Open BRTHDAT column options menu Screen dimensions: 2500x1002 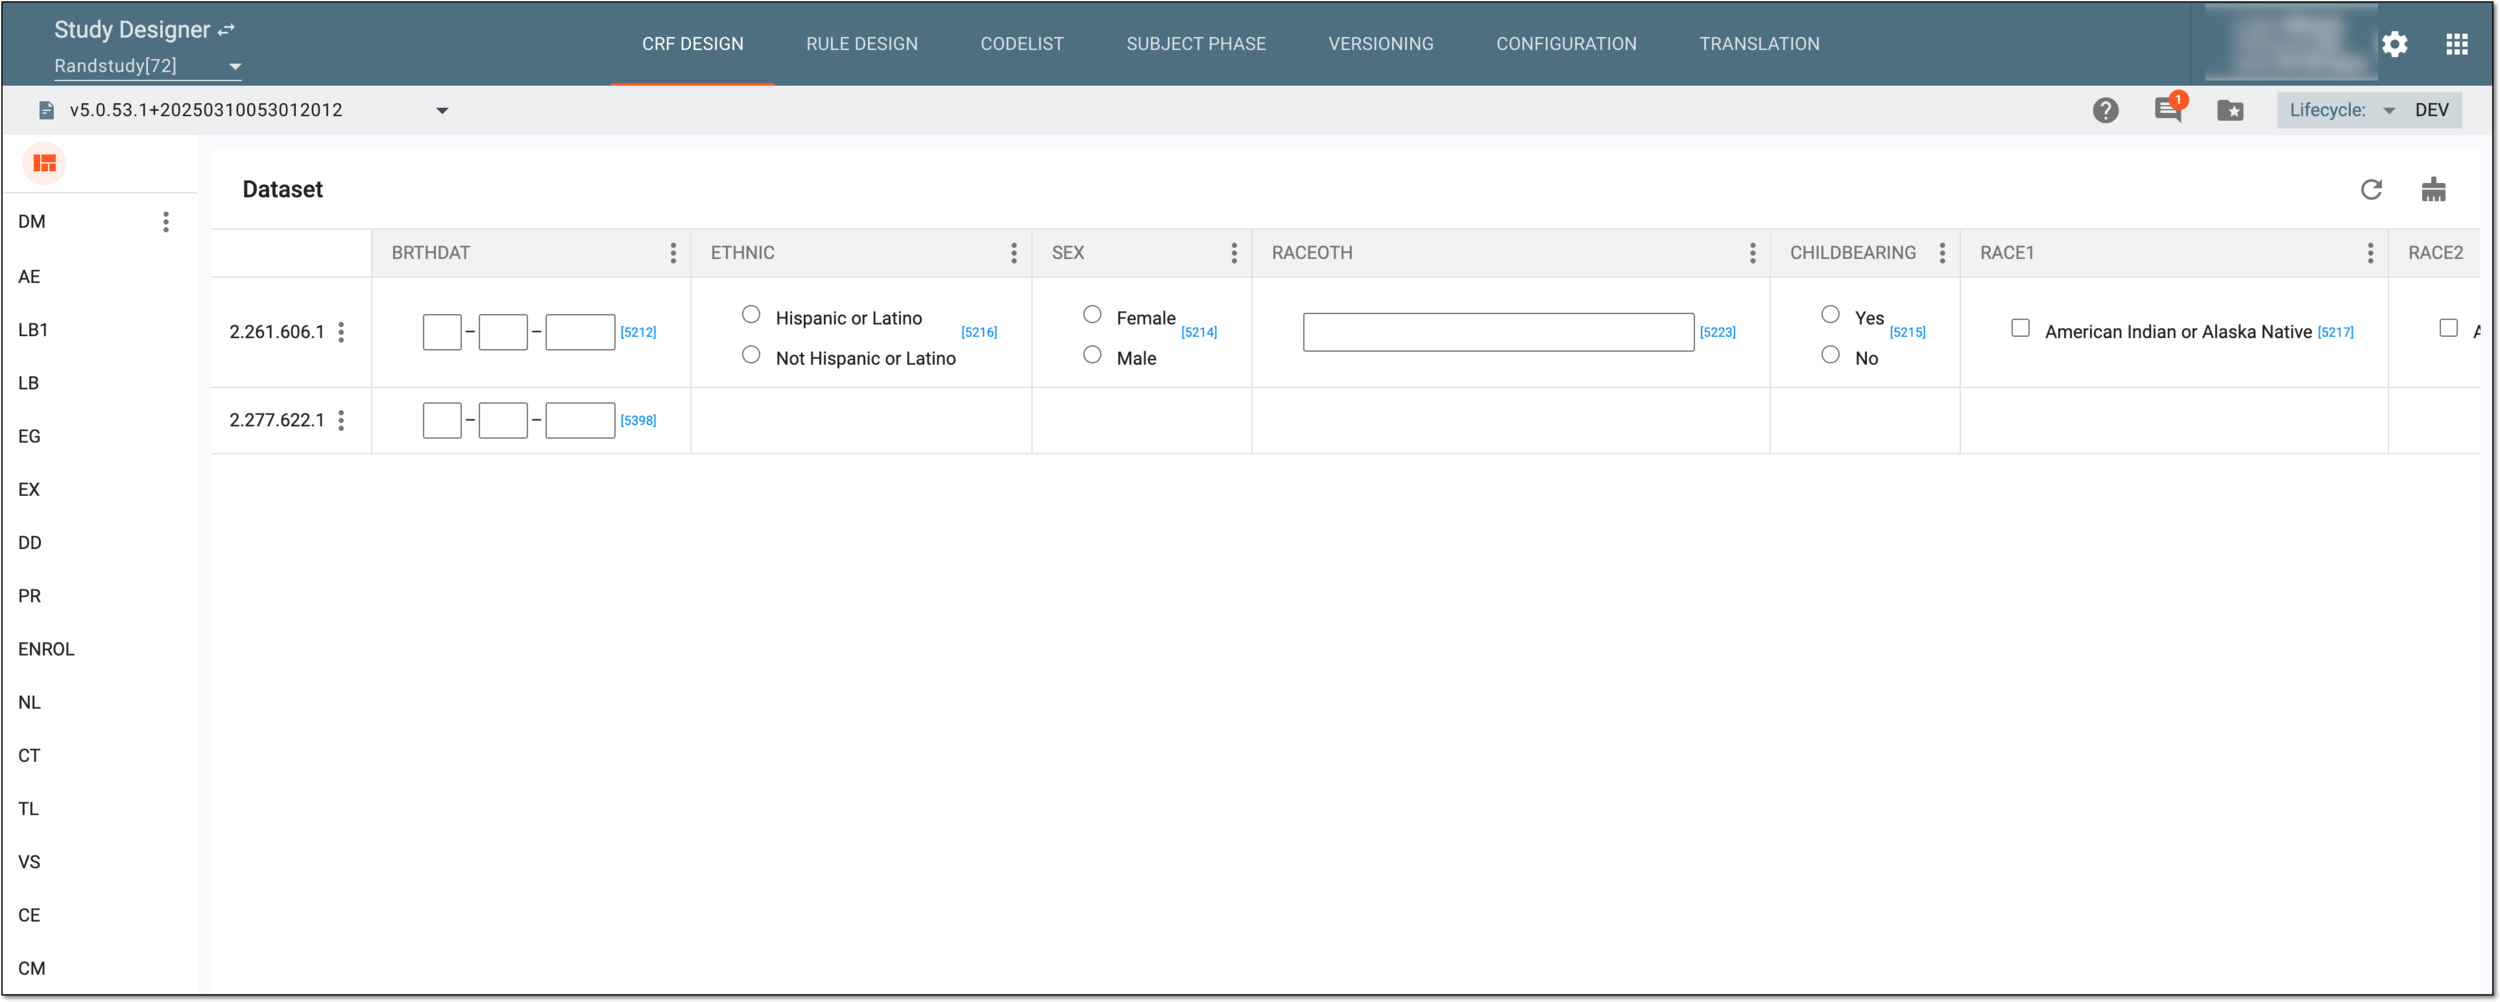673,253
